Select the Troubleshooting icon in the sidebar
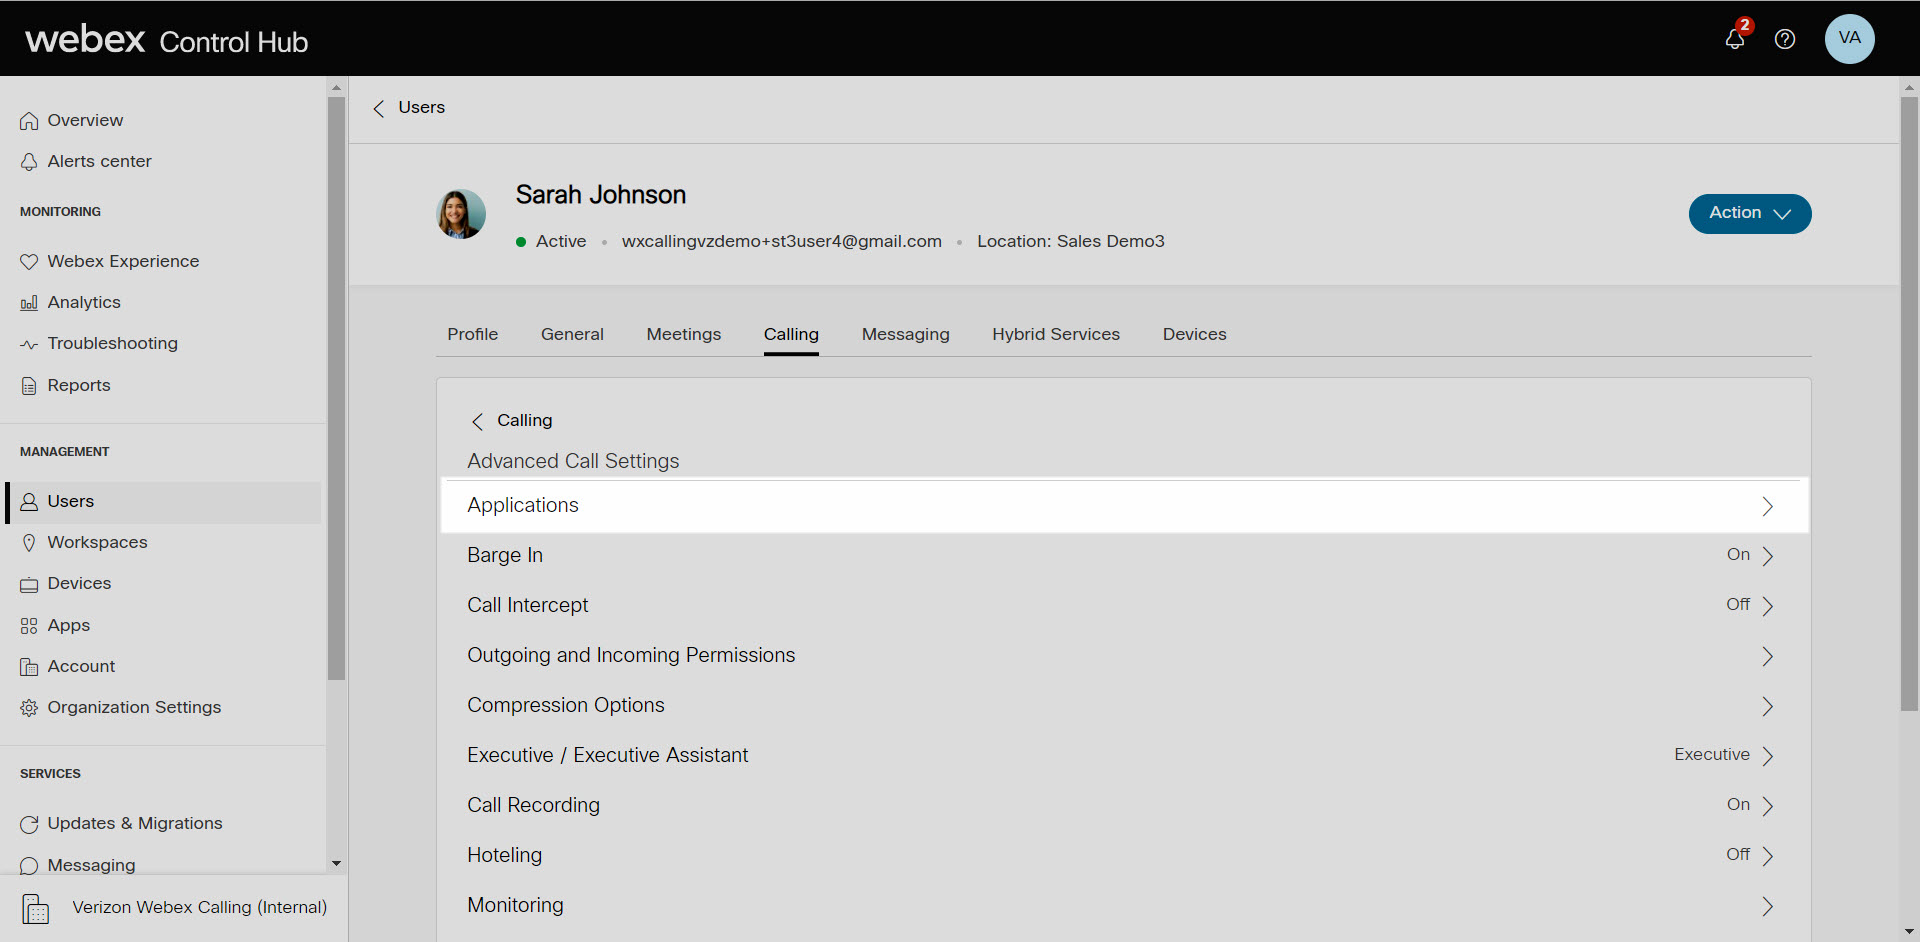This screenshot has height=942, width=1920. tap(29, 343)
